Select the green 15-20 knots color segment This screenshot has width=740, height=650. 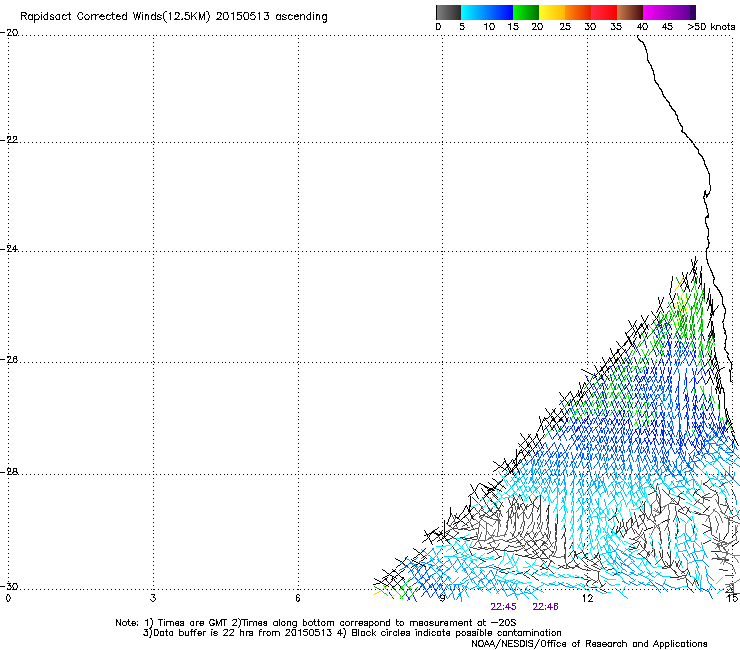(x=526, y=12)
